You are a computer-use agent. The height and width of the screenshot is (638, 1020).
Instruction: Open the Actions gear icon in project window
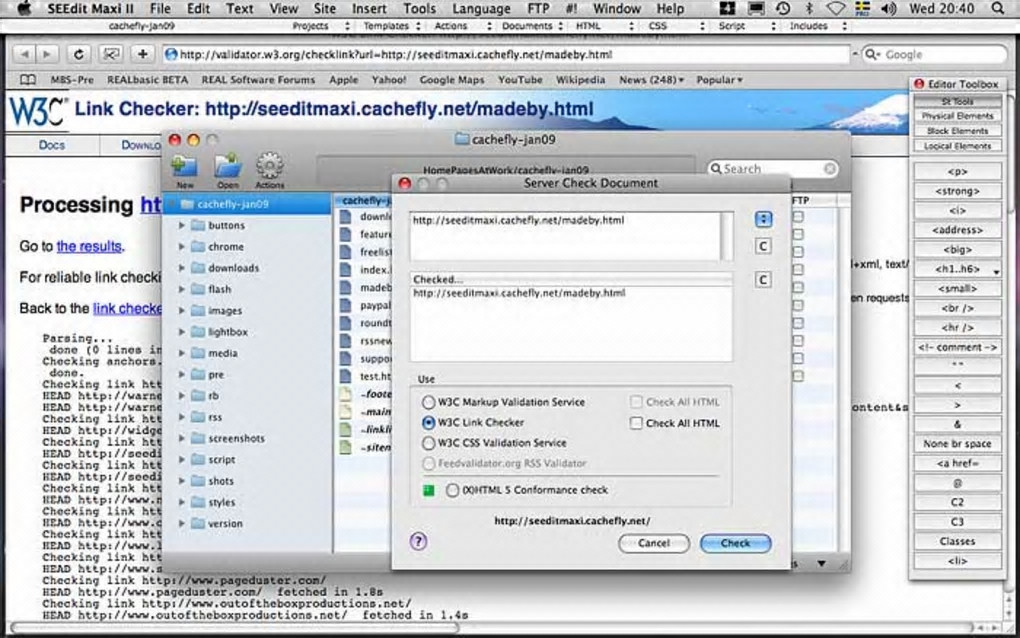(x=269, y=165)
